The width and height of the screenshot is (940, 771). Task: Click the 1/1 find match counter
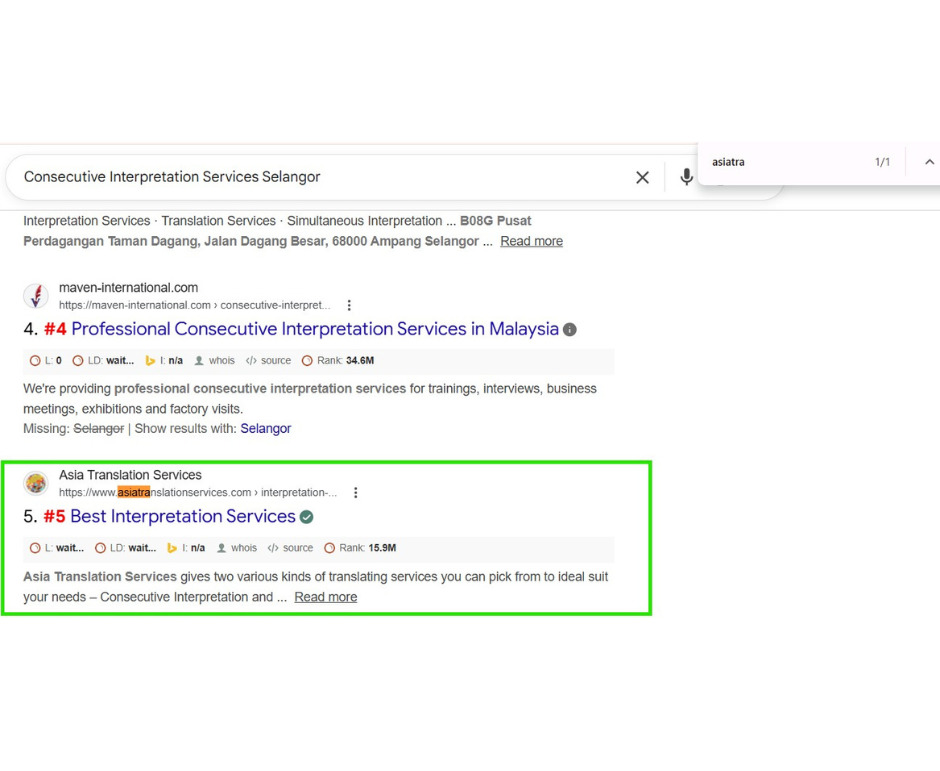[x=882, y=162]
